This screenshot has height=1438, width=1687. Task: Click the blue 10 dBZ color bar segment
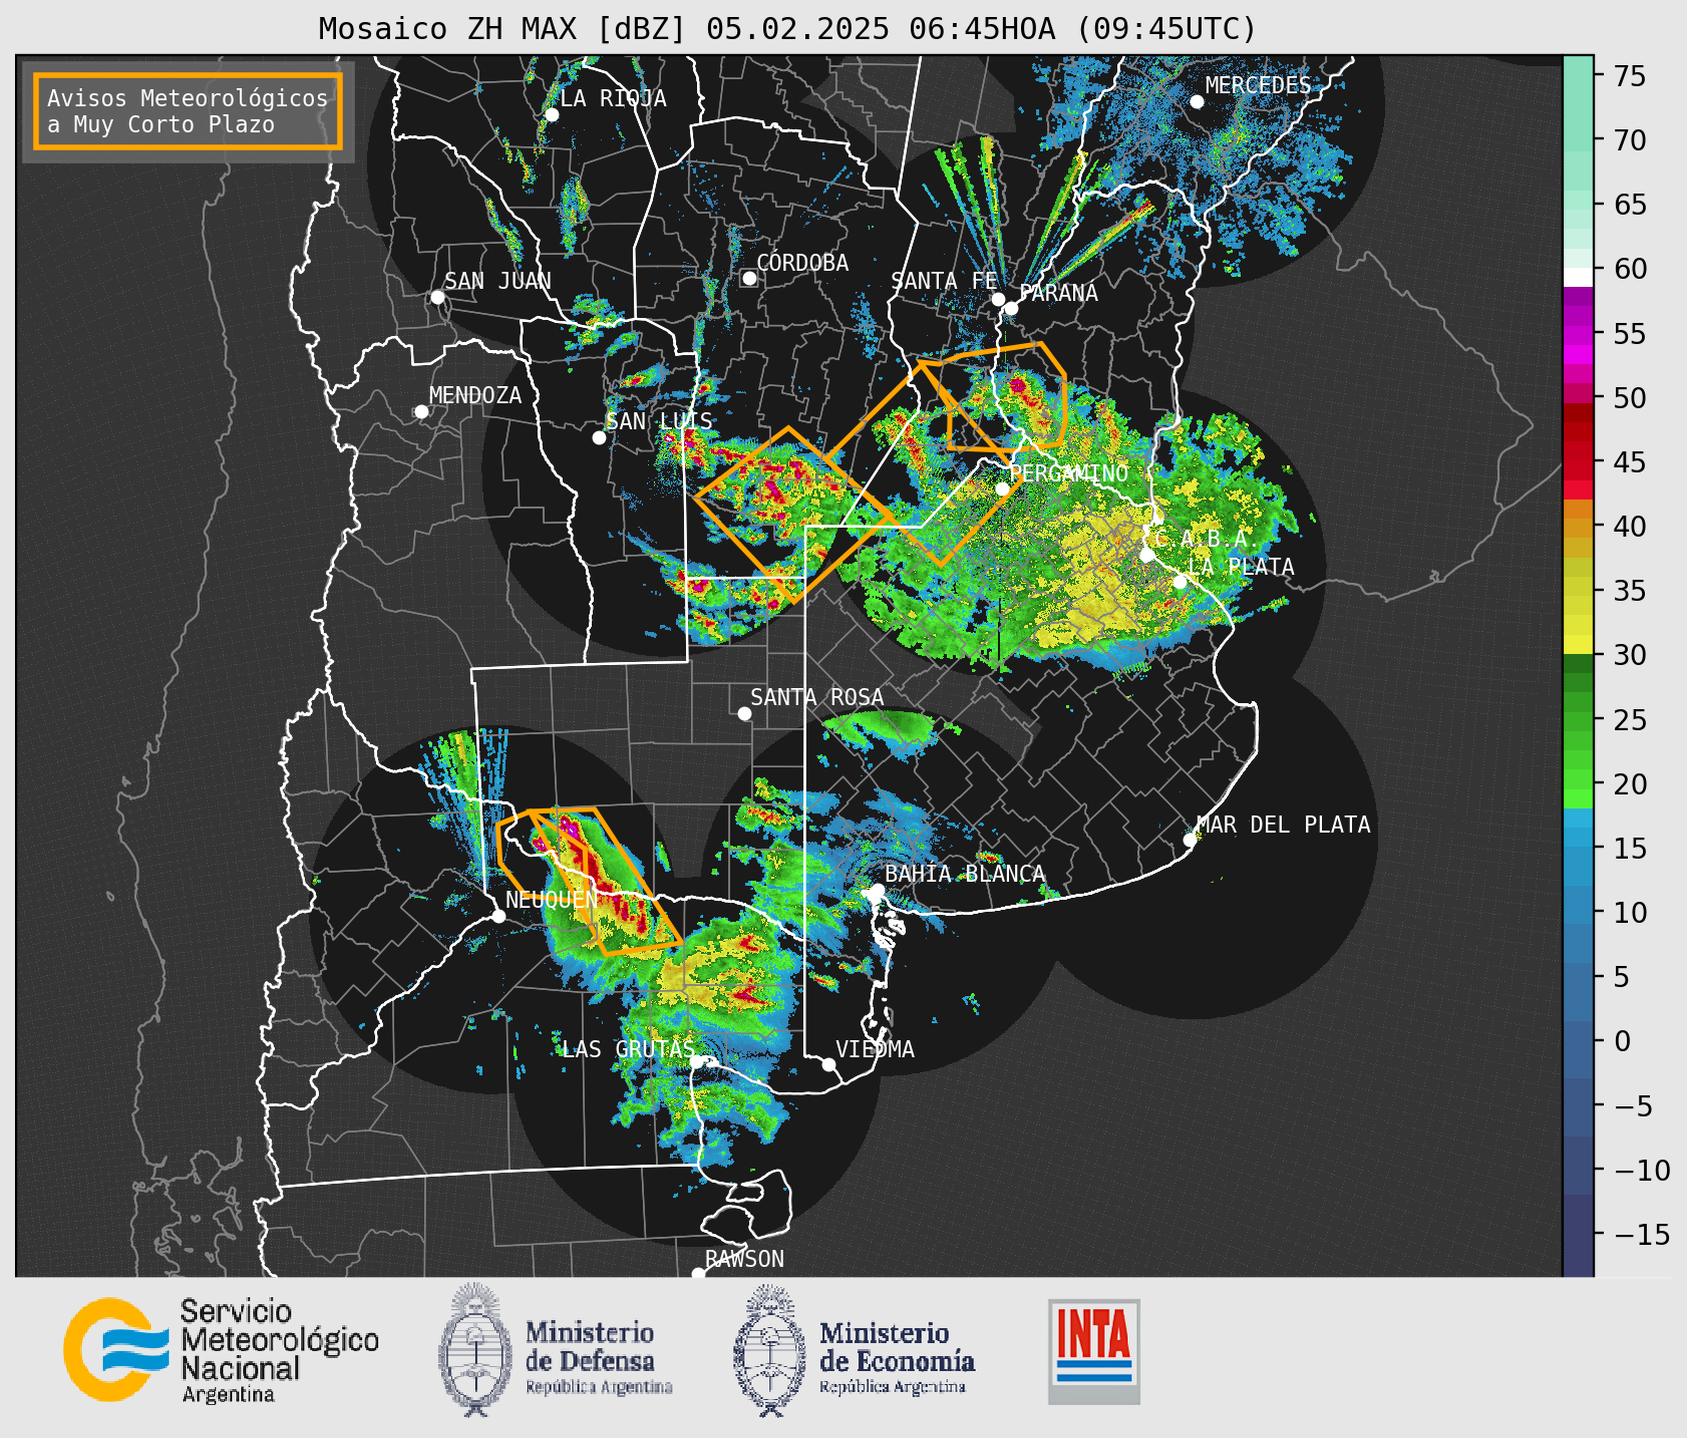1578,912
